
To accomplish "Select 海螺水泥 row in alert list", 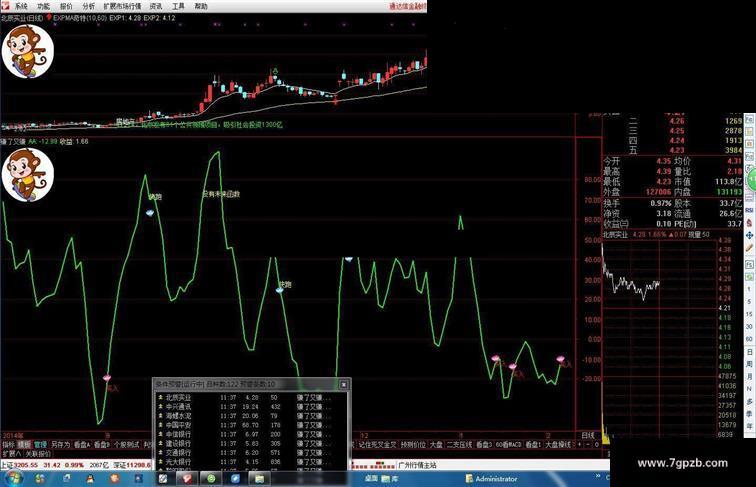I will coord(251,416).
